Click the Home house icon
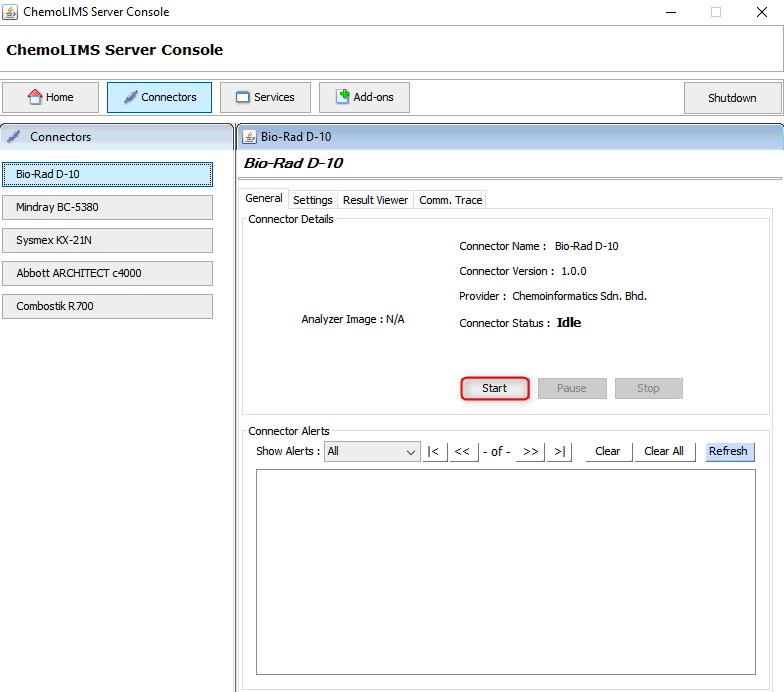The width and height of the screenshot is (784, 692). (x=35, y=97)
